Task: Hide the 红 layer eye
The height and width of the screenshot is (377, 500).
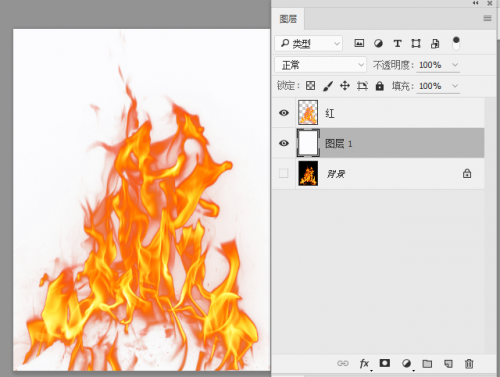Action: (284, 113)
